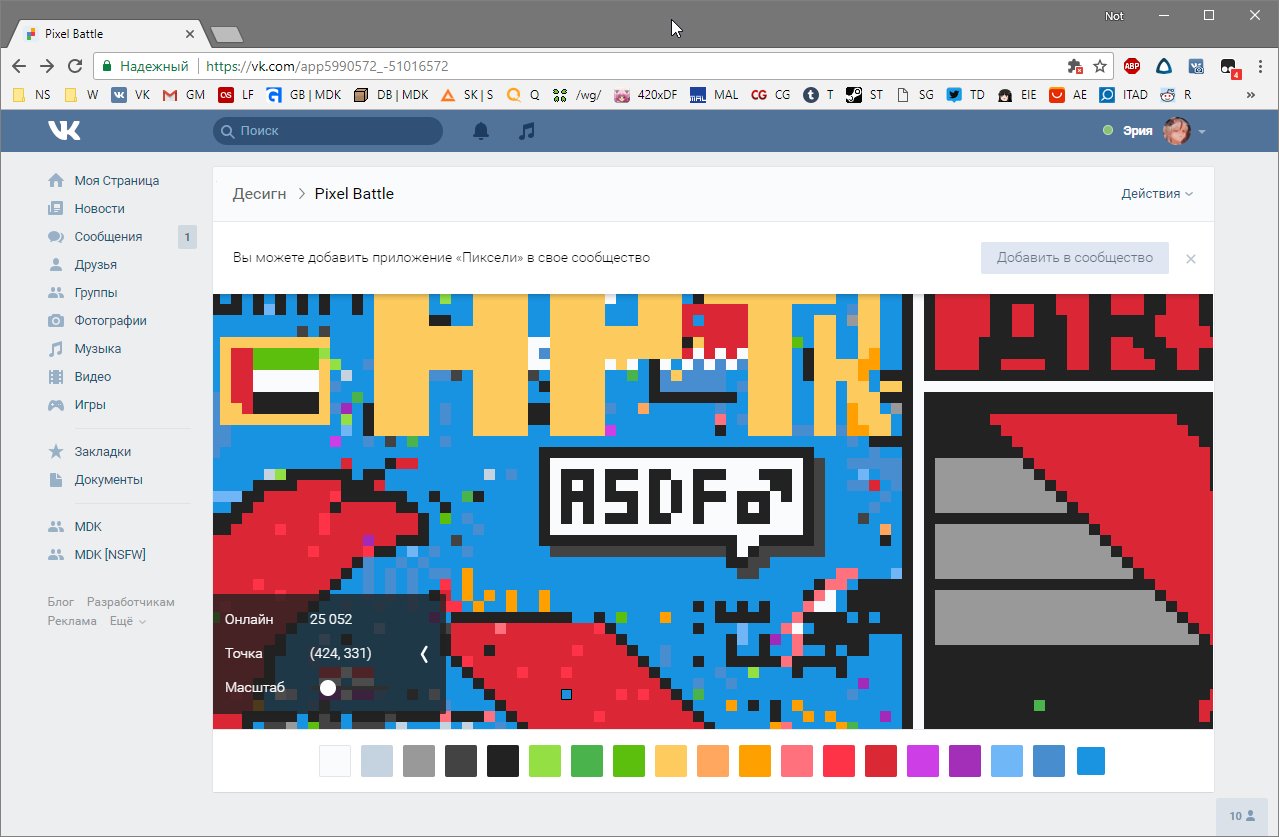Collapse the Pixel Battle stats panel chevron
This screenshot has height=837, width=1279.
tap(423, 654)
